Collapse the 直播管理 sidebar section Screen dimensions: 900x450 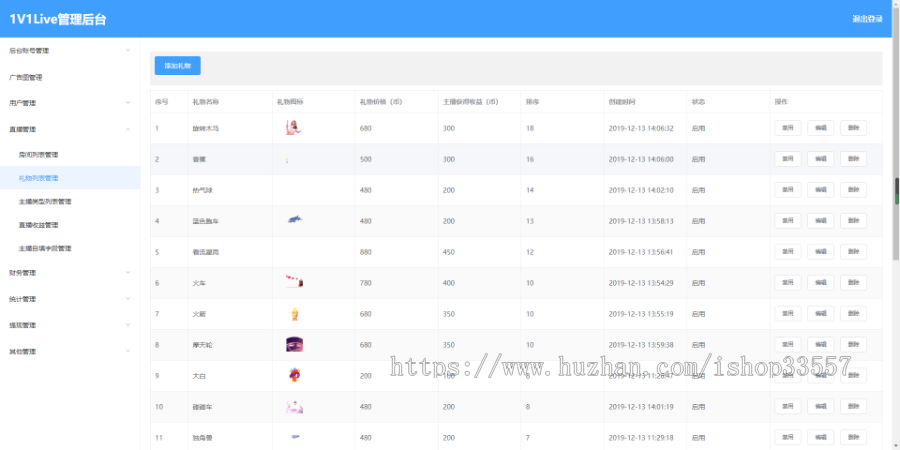pyautogui.click(x=69, y=129)
